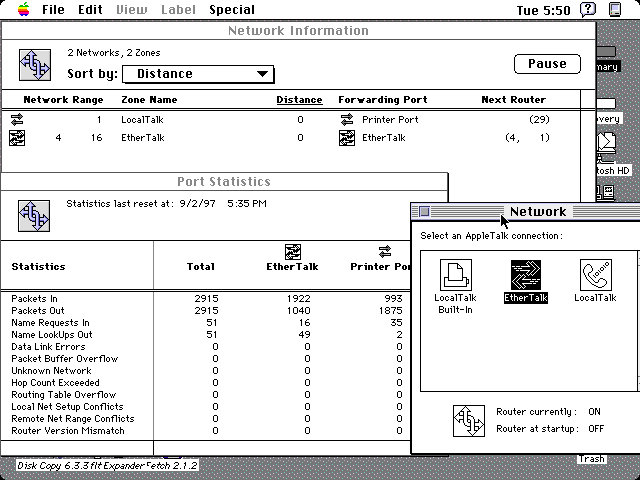Click the router icon in Network Information
Viewport: 640px width, 480px height.
click(x=35, y=65)
